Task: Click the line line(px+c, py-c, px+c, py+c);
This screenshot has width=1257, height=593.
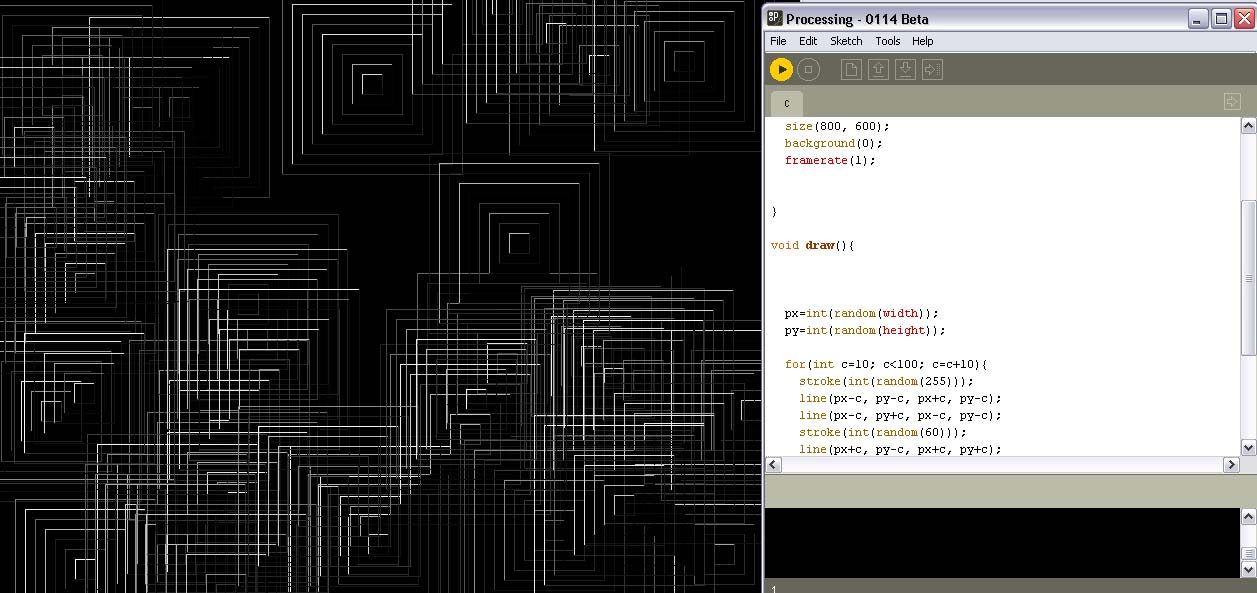Action: tap(900, 449)
